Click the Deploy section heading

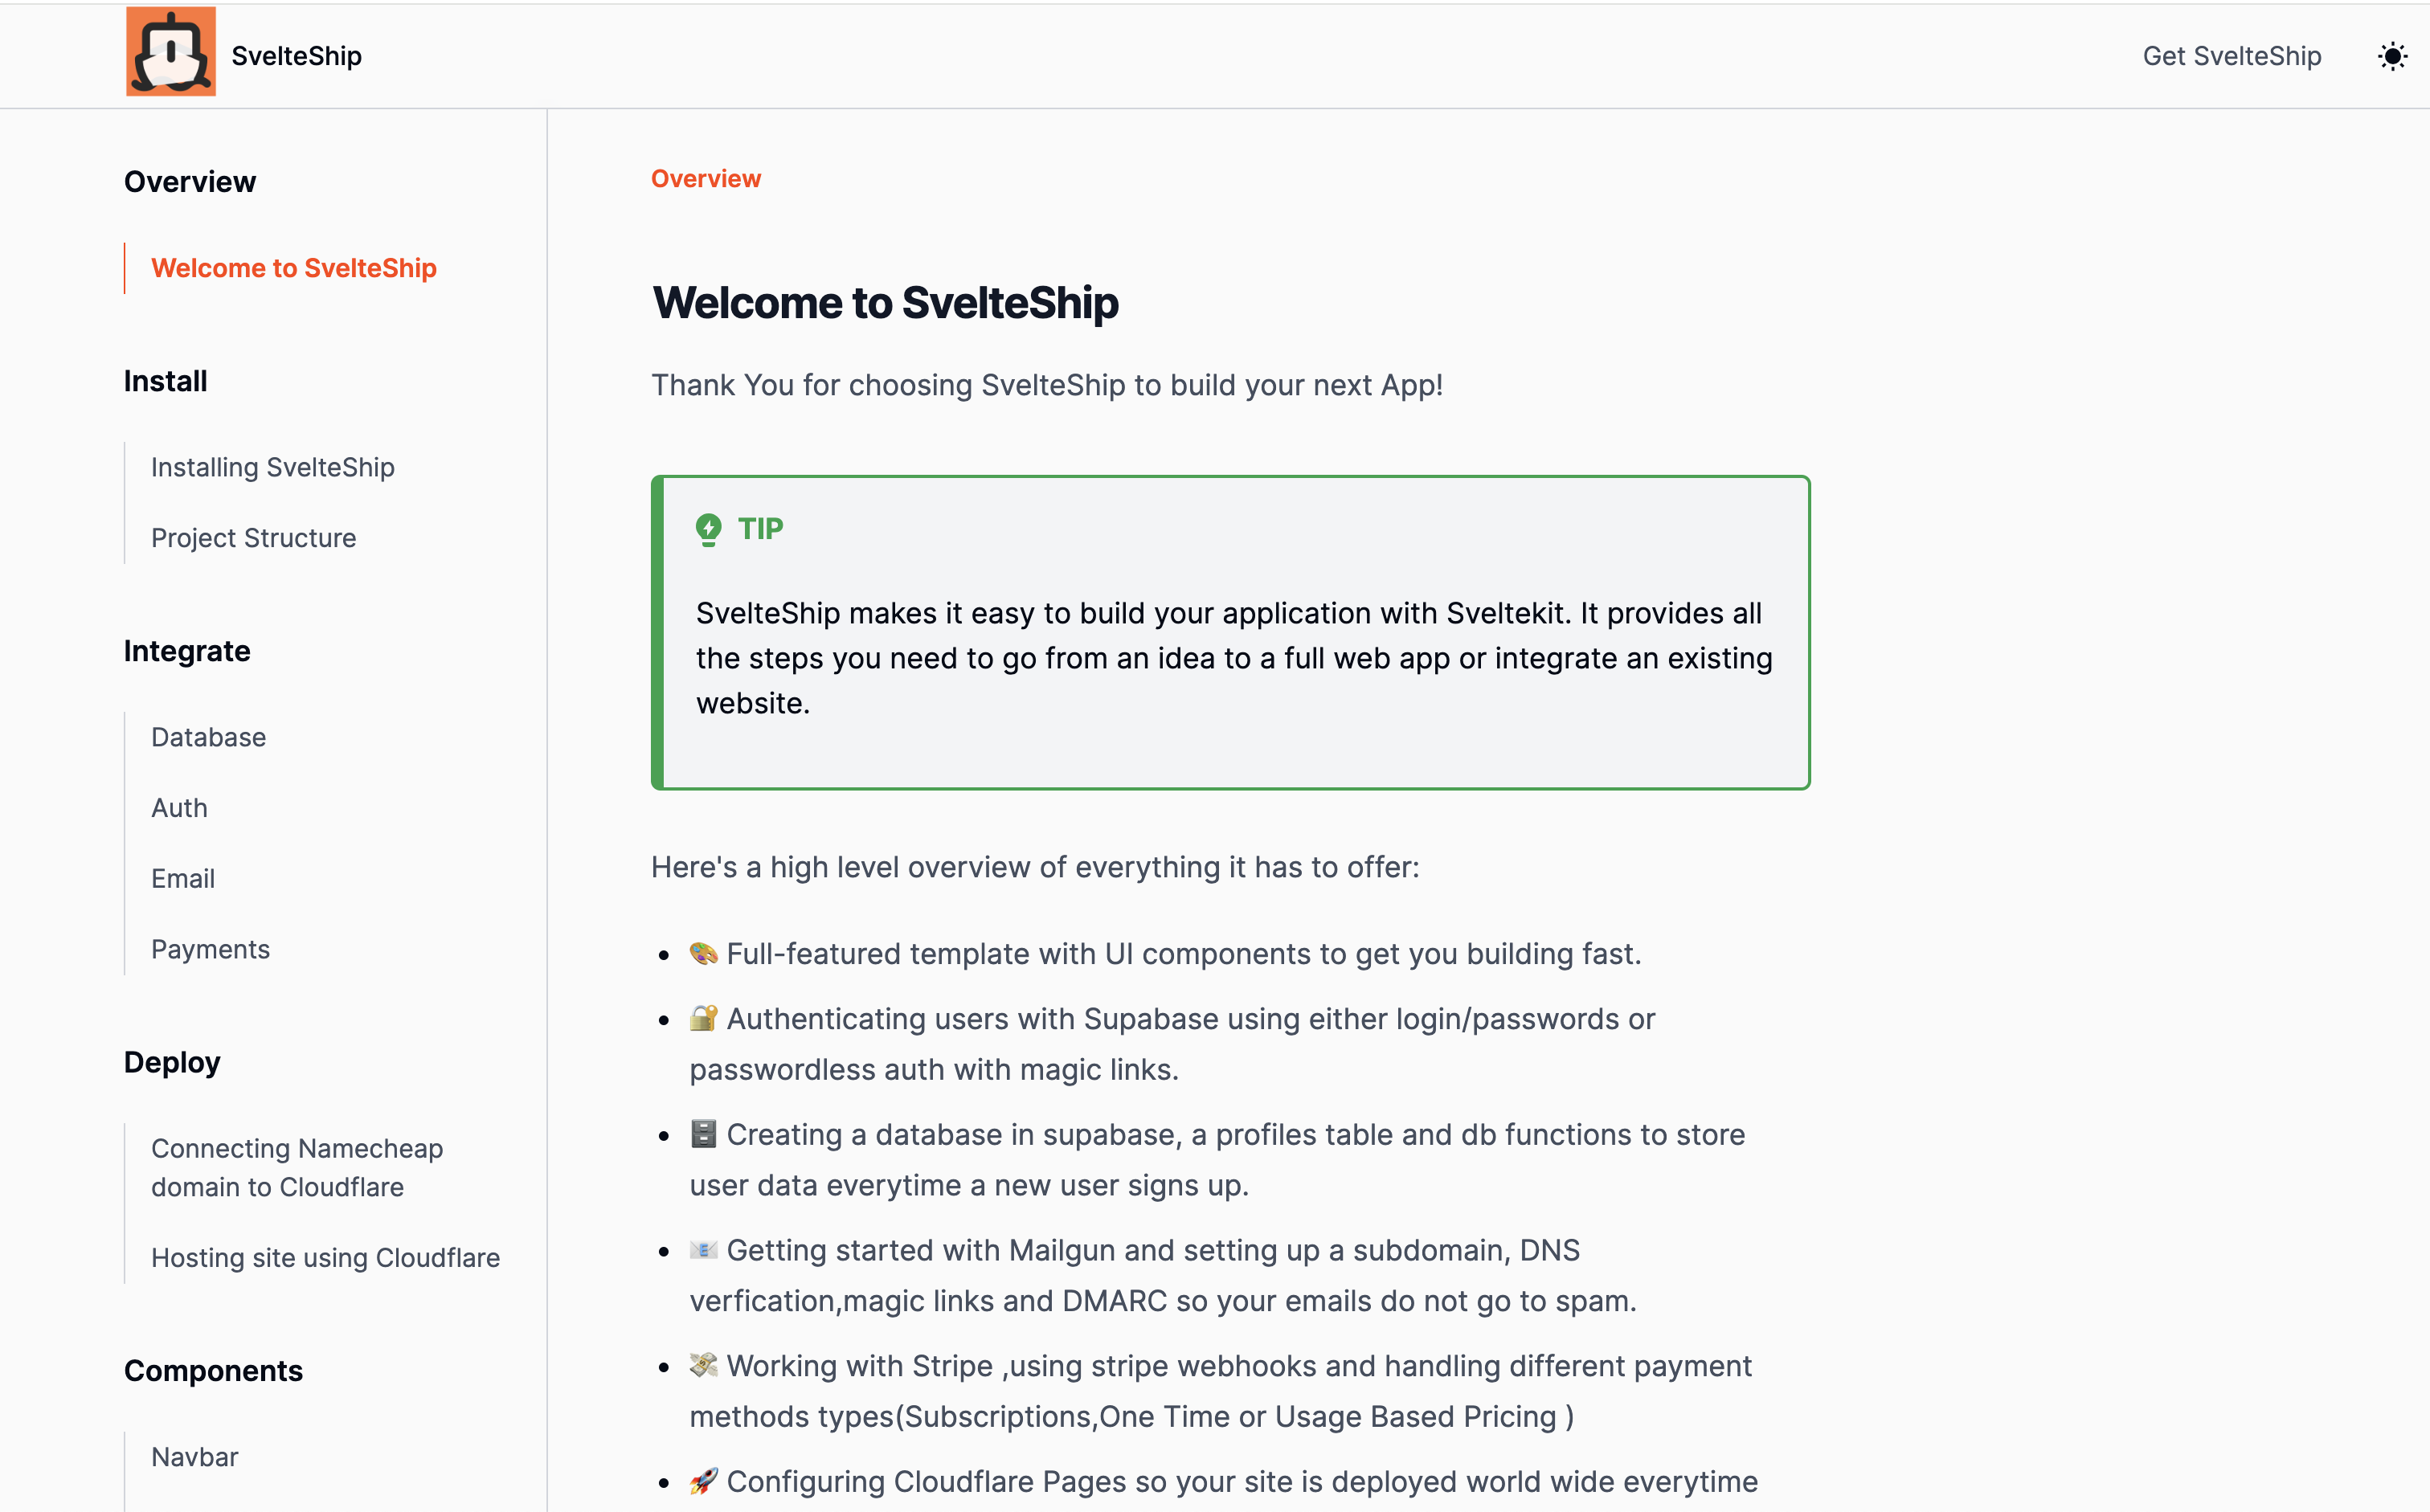(x=172, y=1062)
